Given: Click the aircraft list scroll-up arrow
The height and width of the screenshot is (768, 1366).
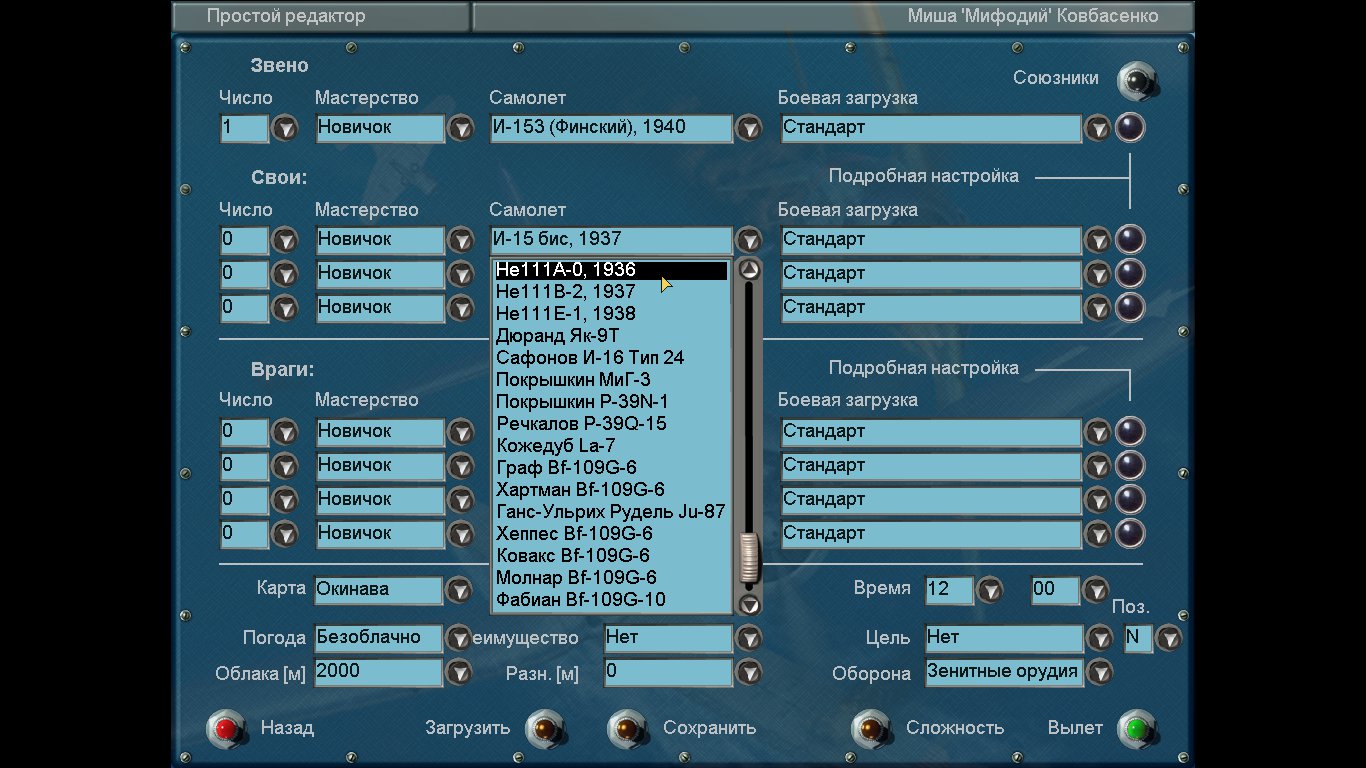Looking at the screenshot, I should (x=749, y=270).
